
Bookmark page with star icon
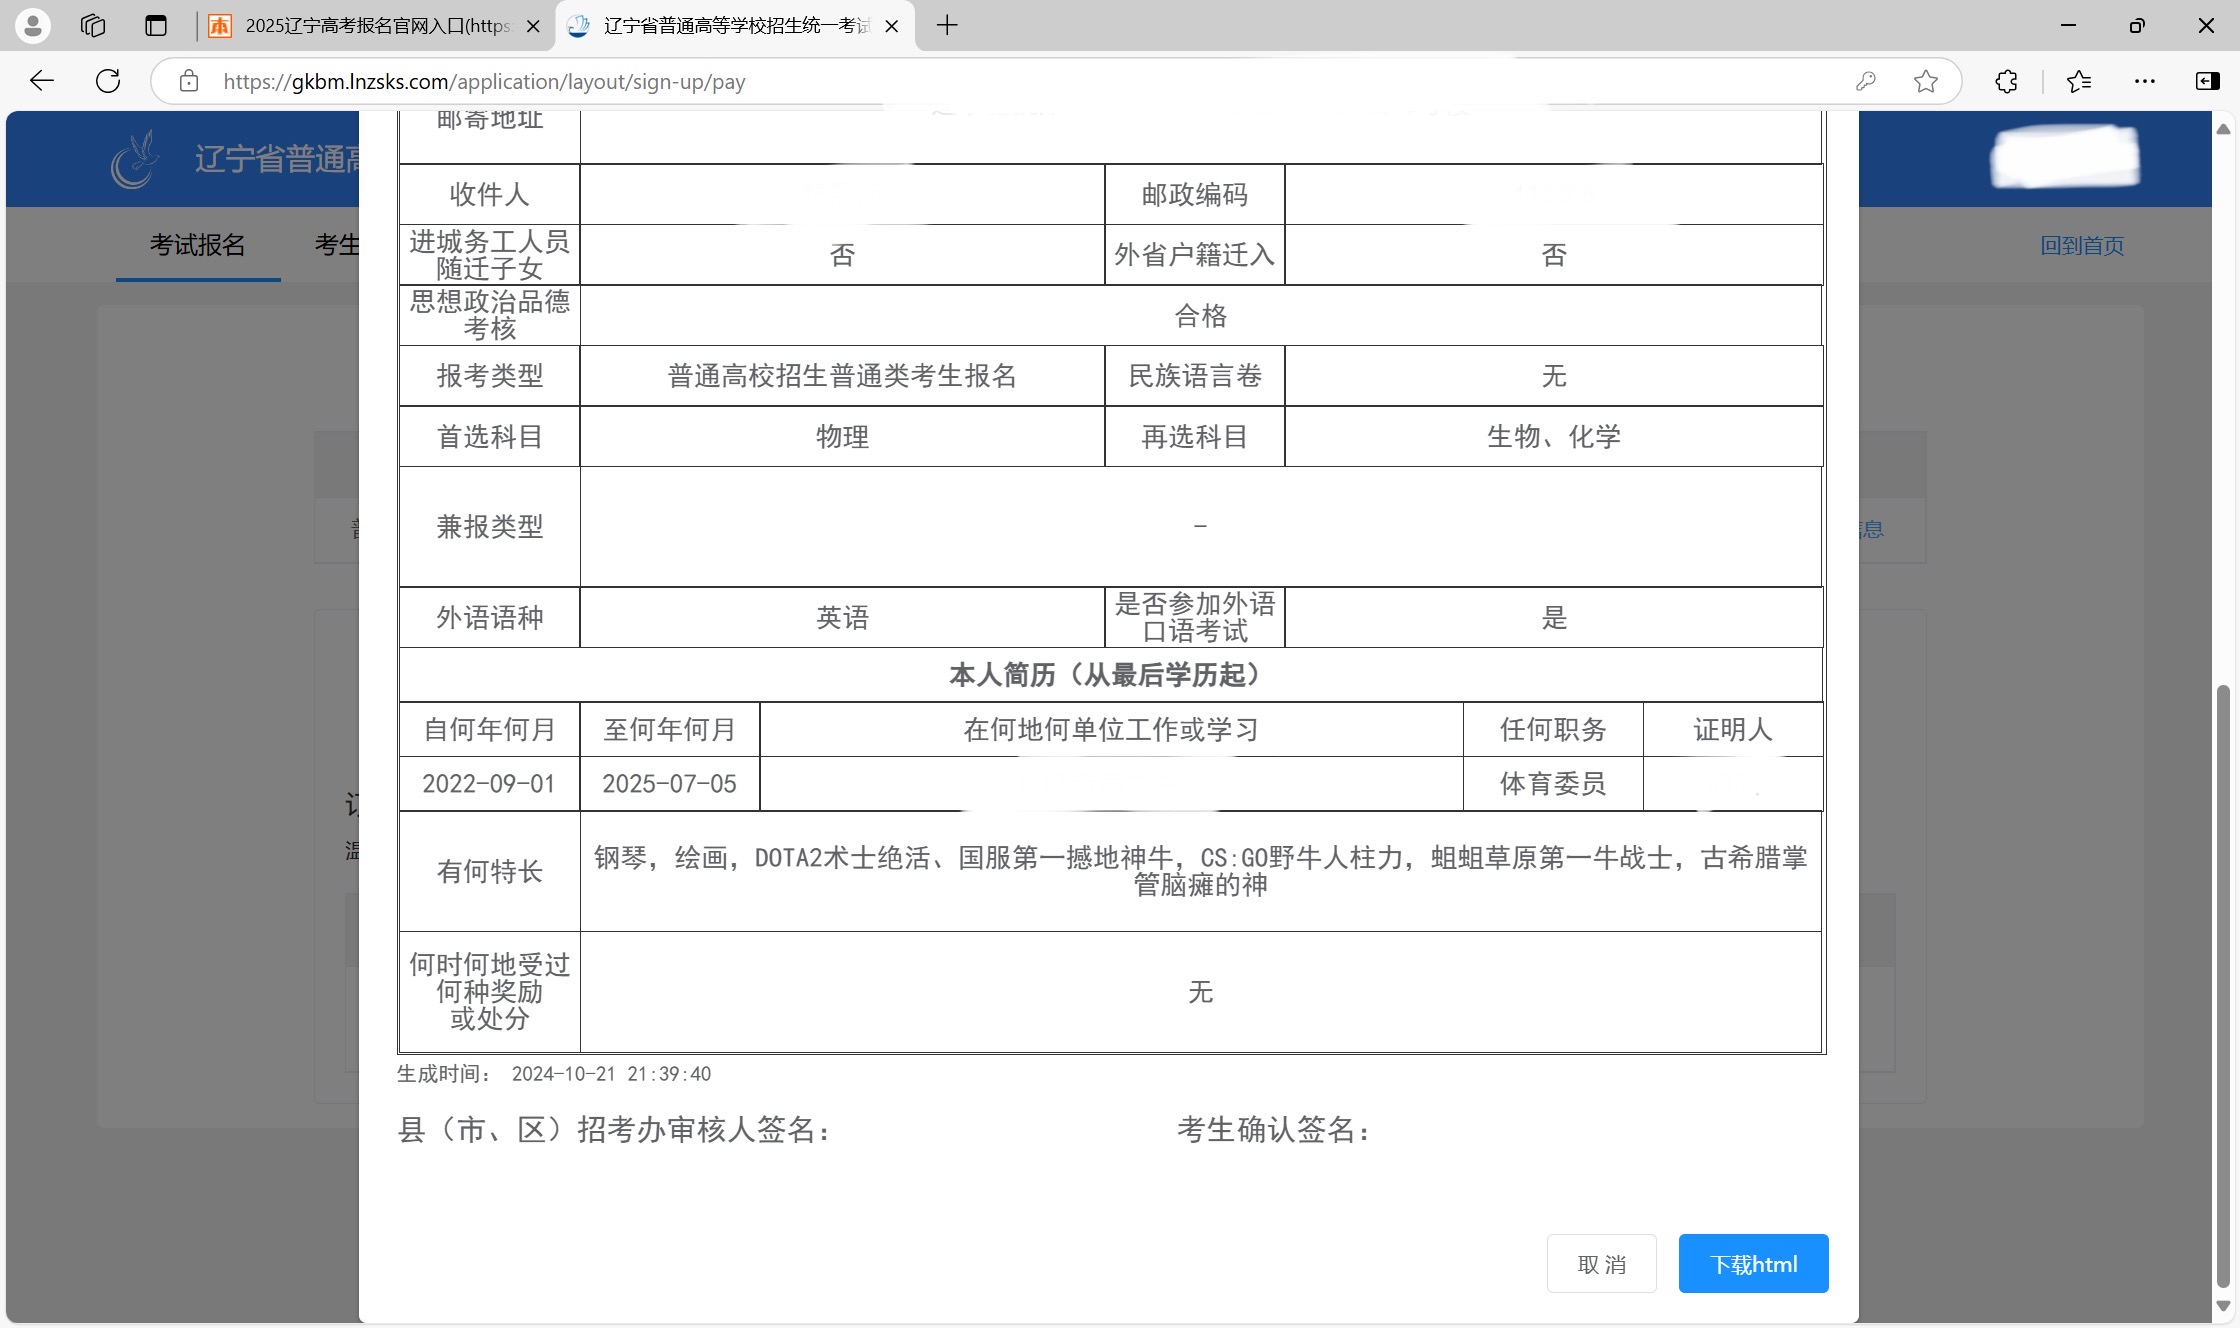(x=1925, y=81)
